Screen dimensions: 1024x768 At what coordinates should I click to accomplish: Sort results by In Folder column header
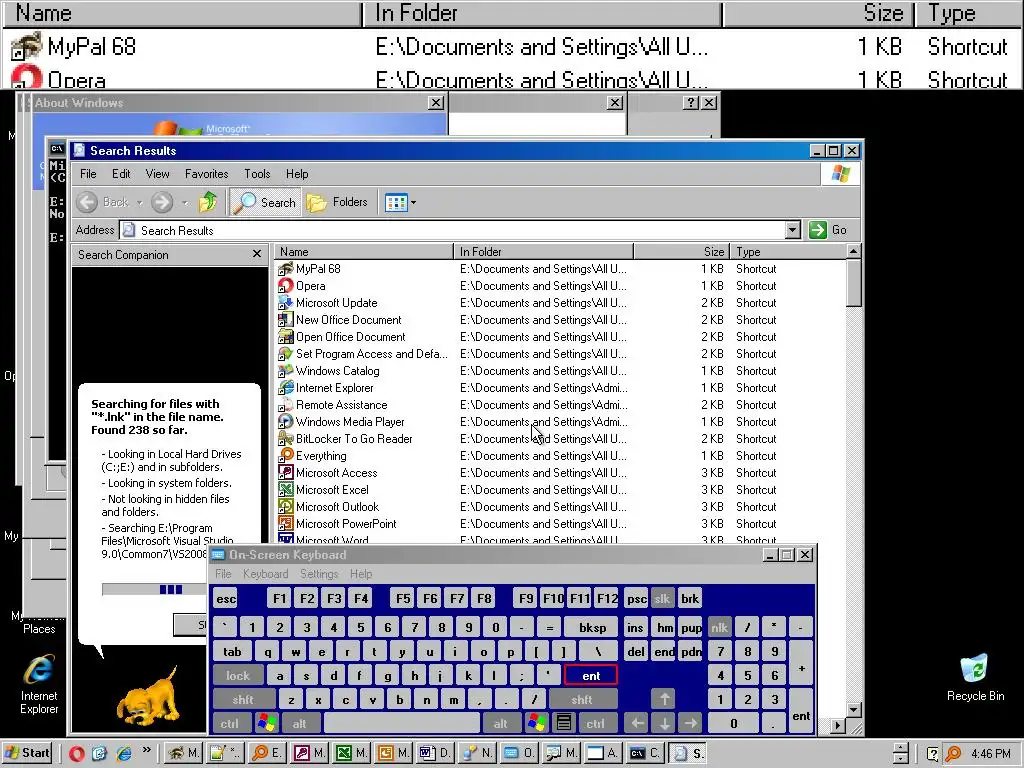[543, 251]
